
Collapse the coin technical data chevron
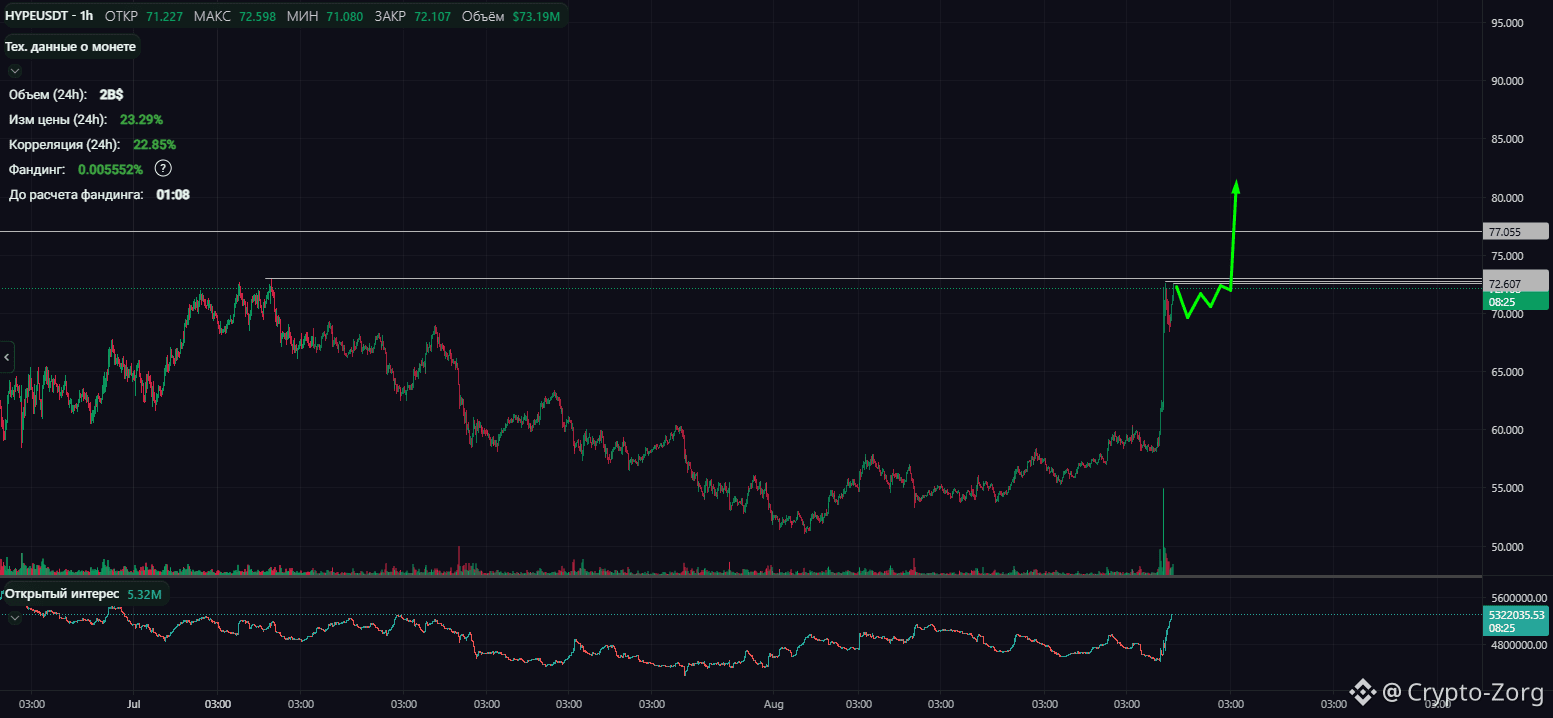click(14, 70)
